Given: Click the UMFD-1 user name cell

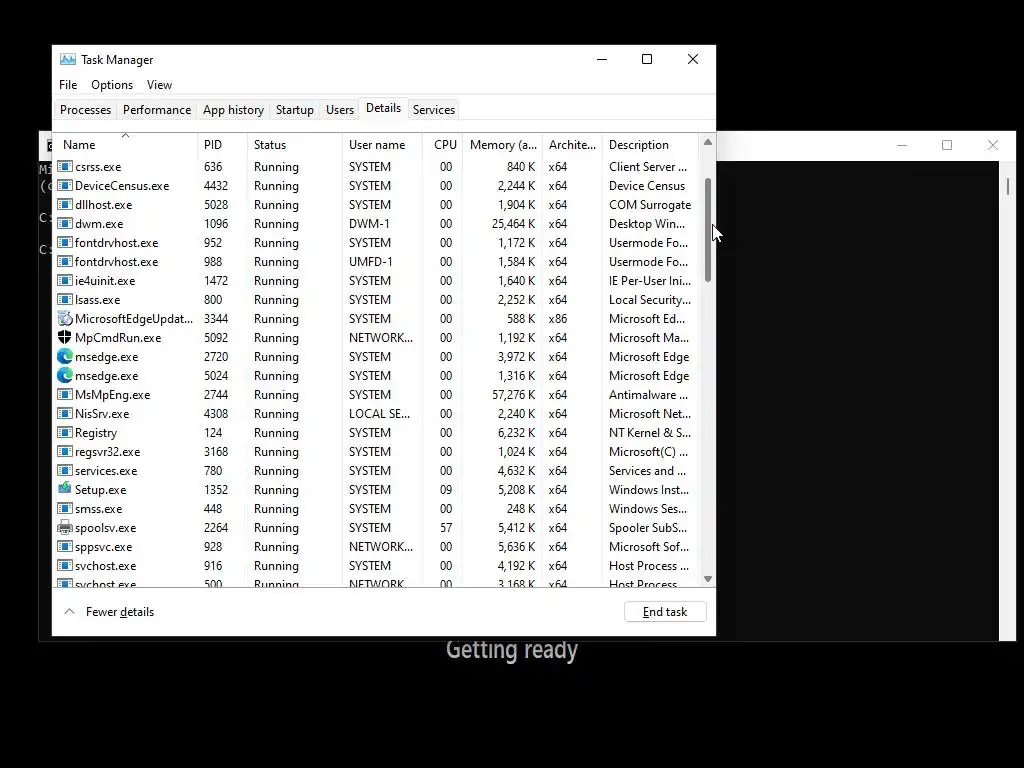Looking at the screenshot, I should pos(371,261).
